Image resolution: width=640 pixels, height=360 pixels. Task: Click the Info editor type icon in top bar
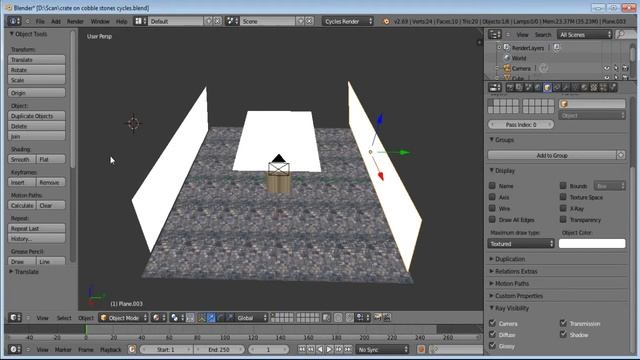(x=14, y=21)
